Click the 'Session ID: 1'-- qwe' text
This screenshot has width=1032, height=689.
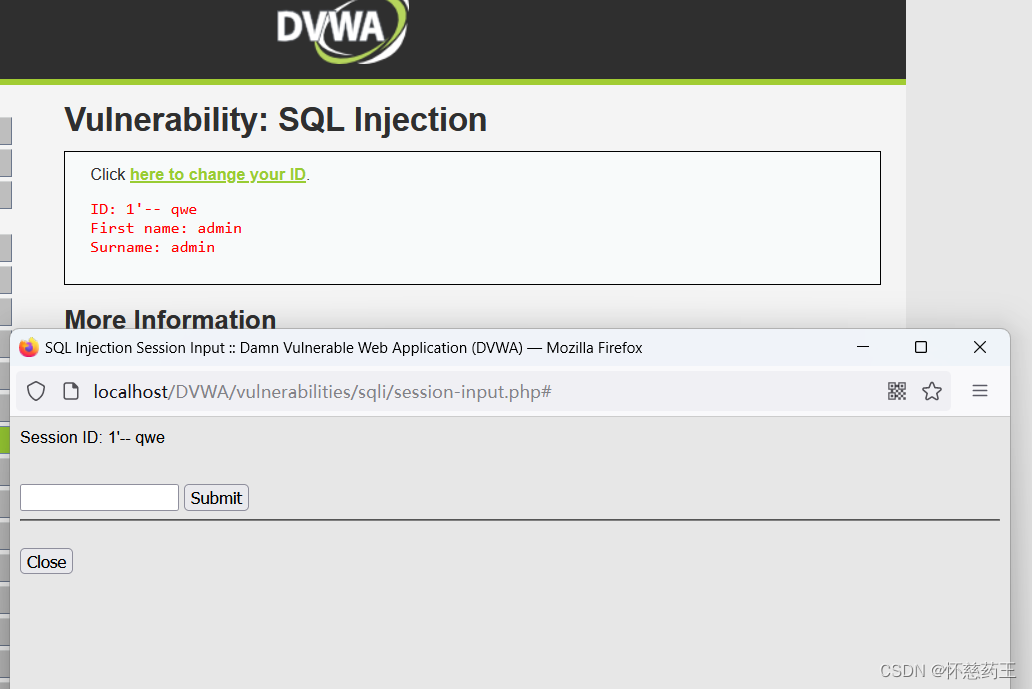click(x=92, y=438)
